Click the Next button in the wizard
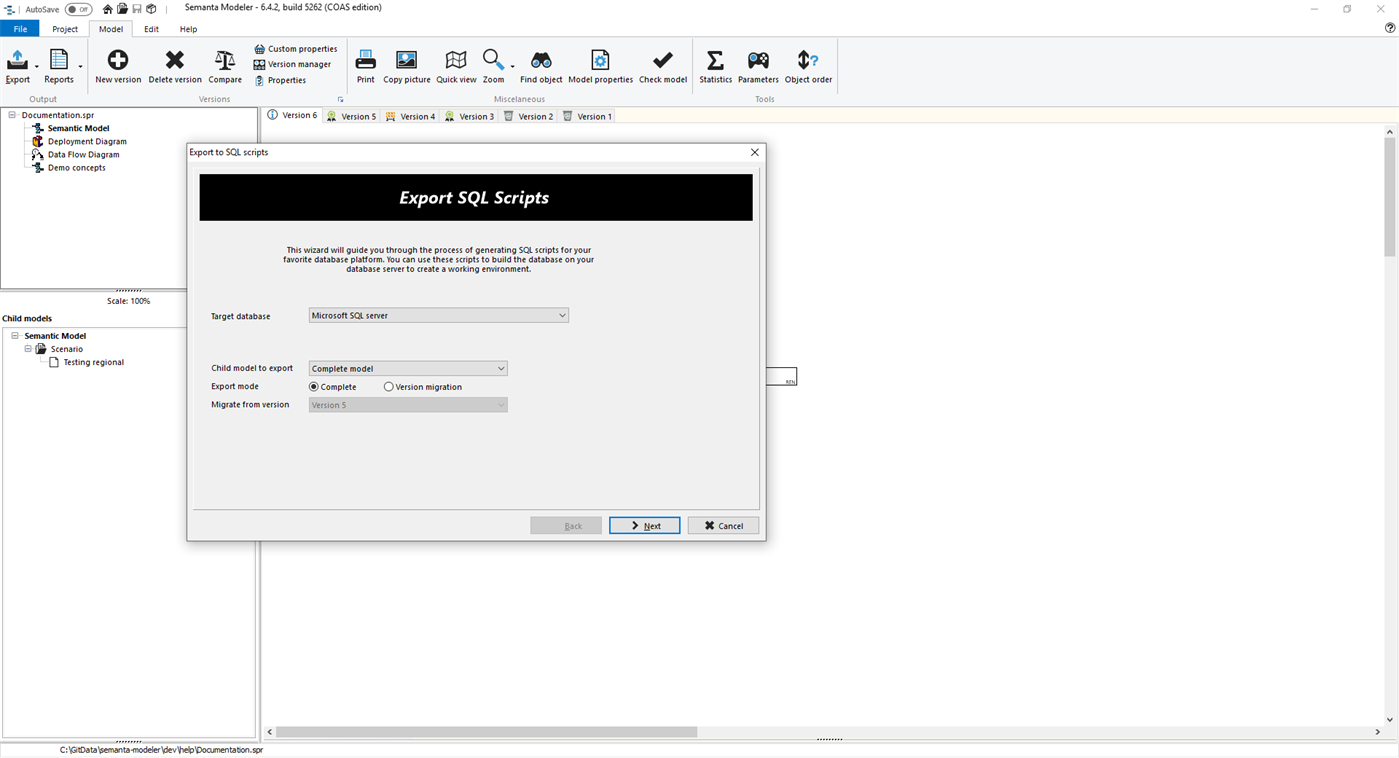Screen dimensions: 1399x758 [x=644, y=525]
